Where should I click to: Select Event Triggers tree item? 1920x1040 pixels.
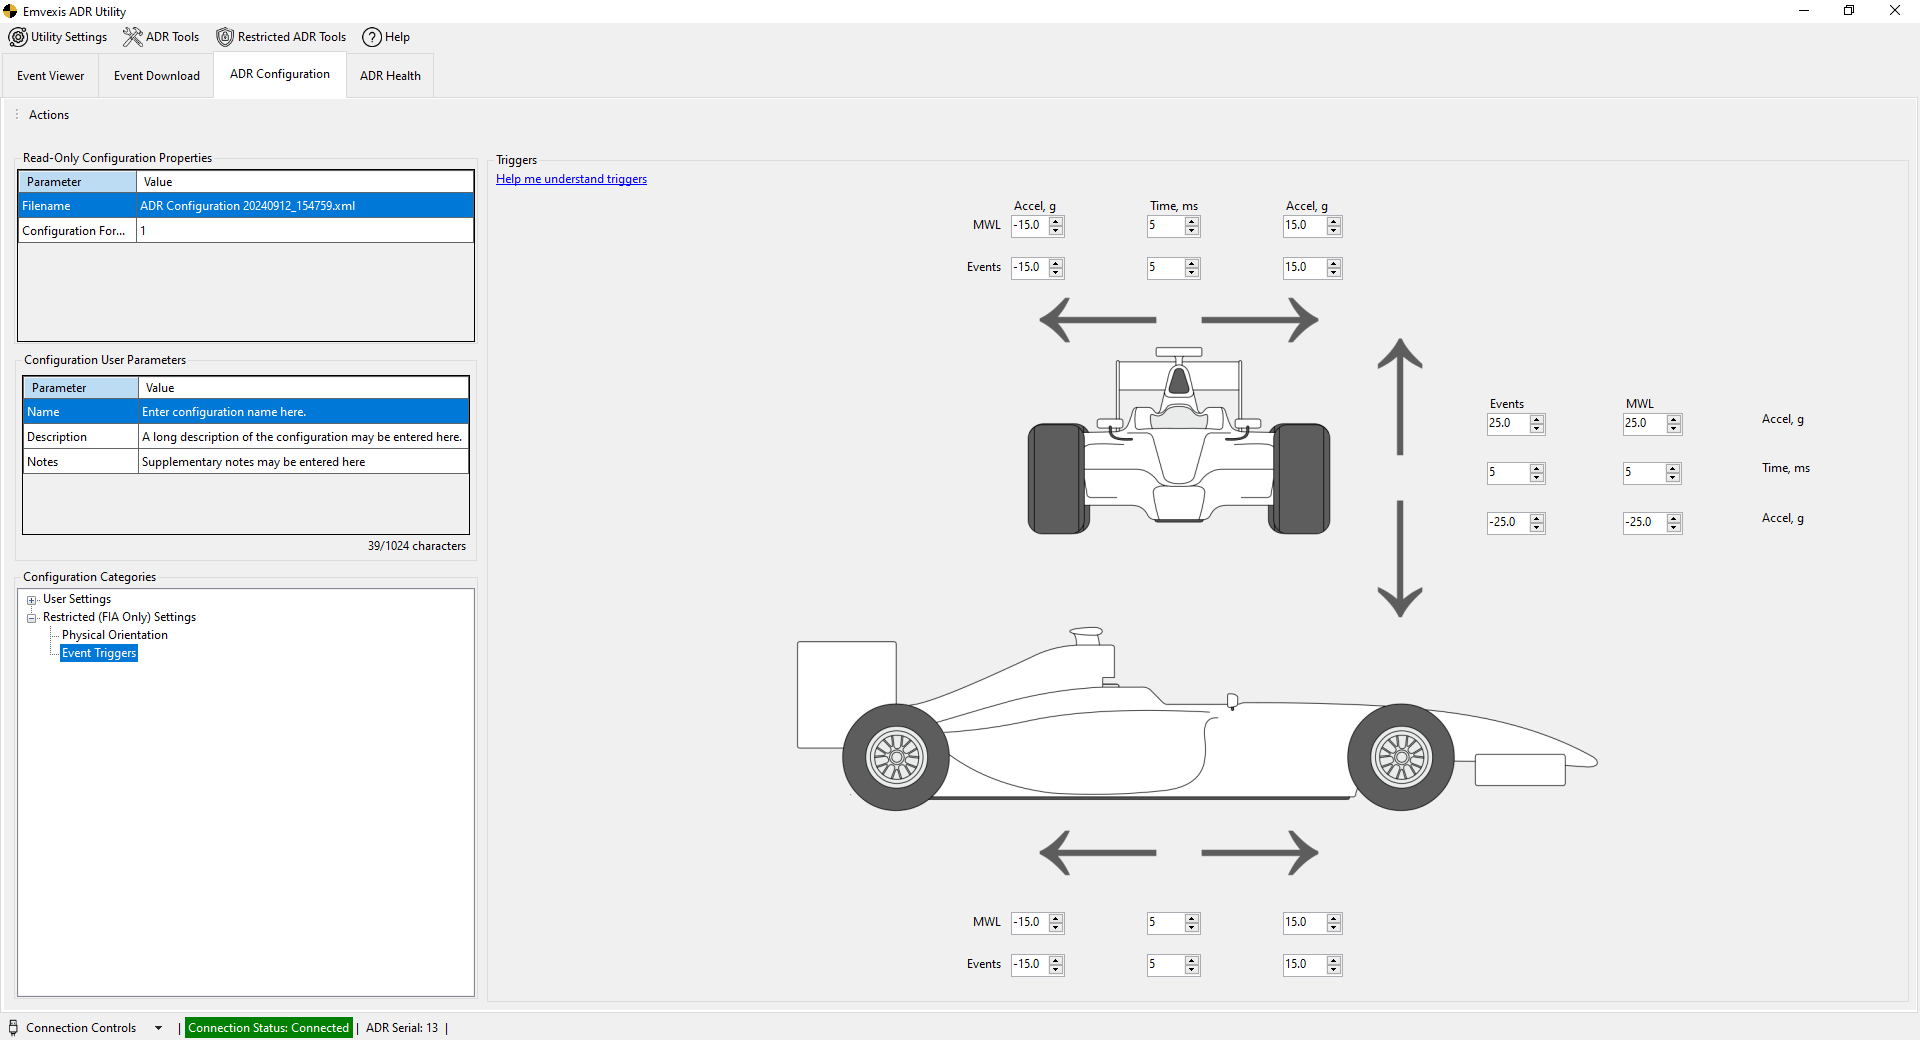point(99,653)
